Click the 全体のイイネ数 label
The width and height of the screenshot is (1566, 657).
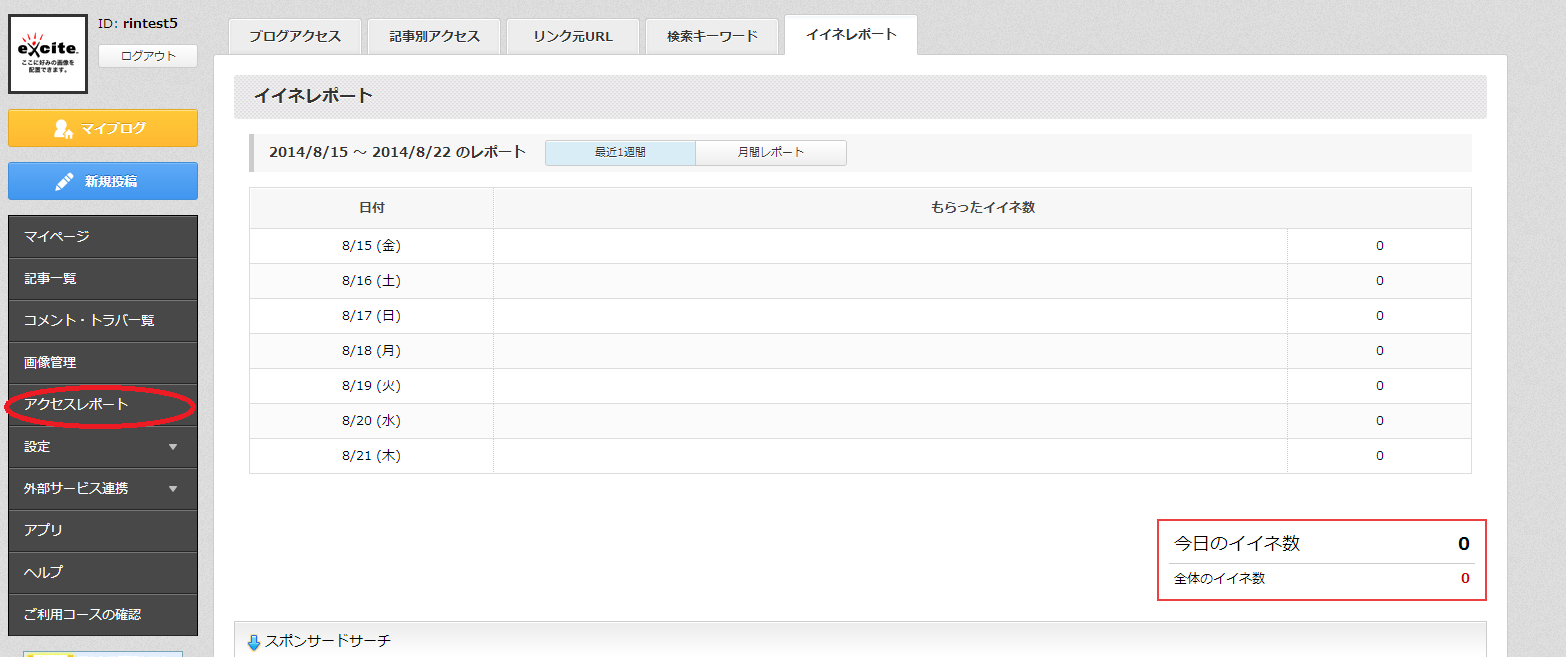(x=1219, y=578)
